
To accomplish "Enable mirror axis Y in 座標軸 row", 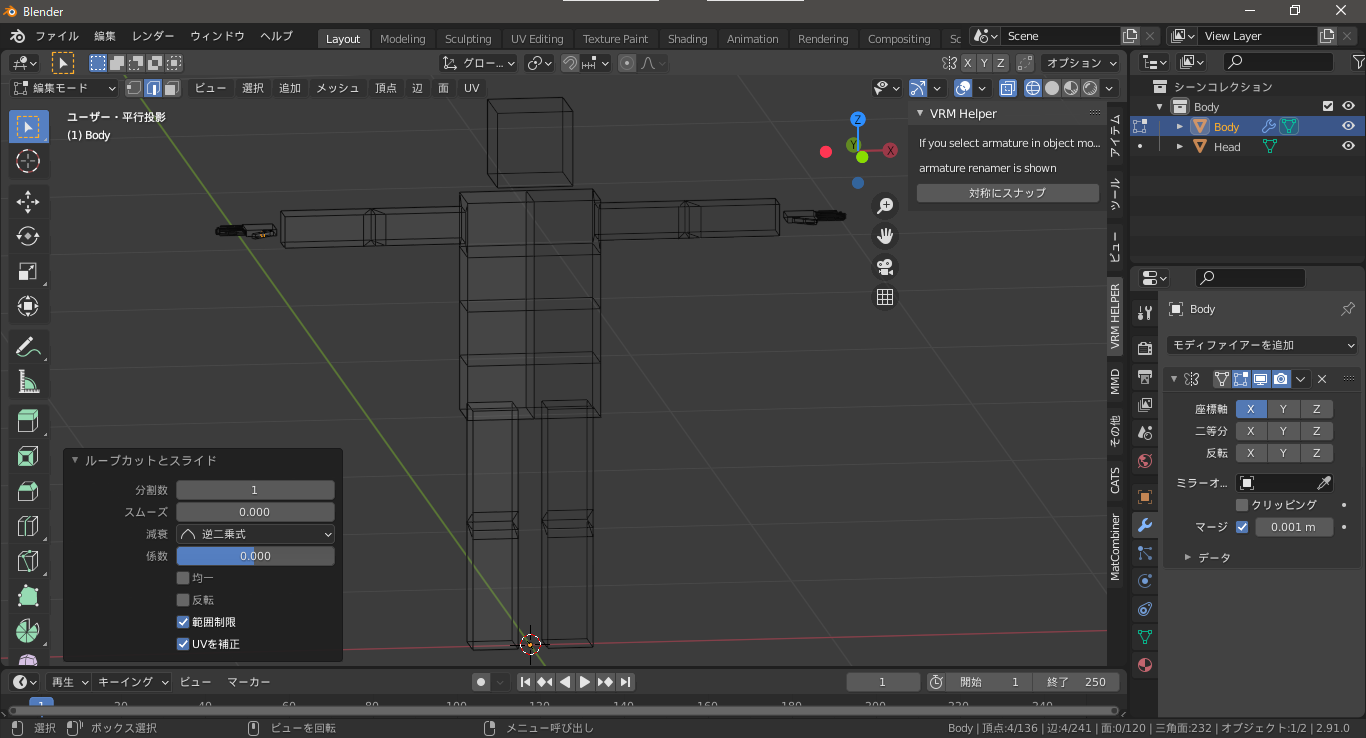I will 1284,409.
